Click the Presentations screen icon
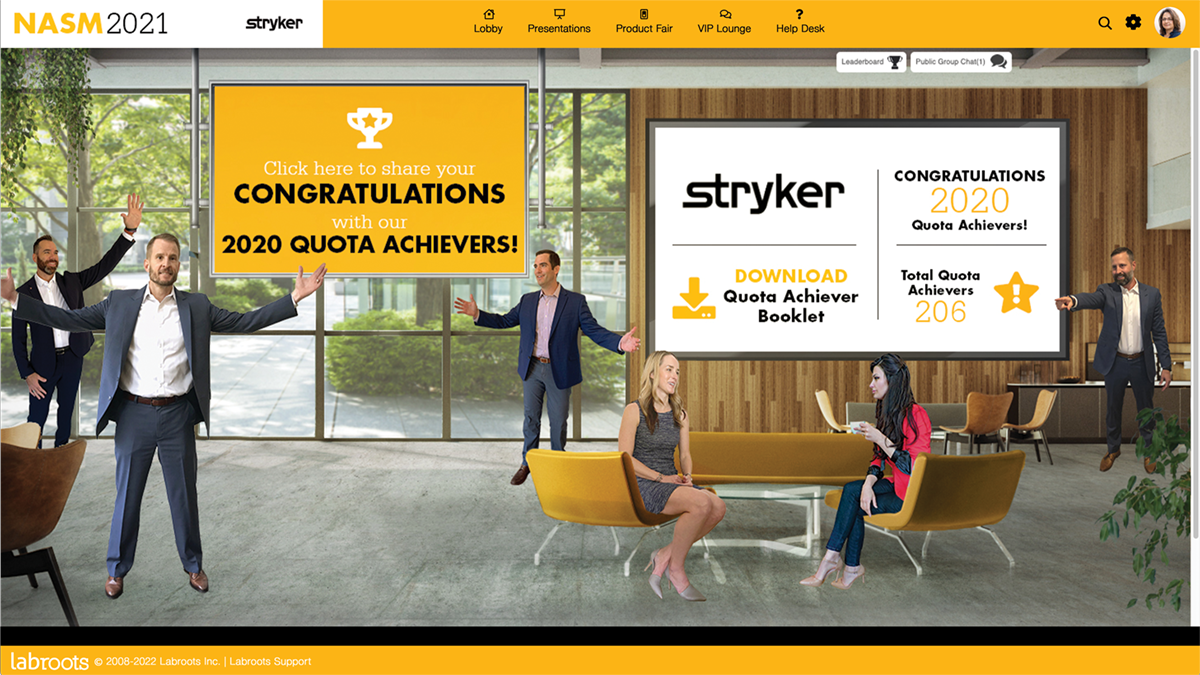The width and height of the screenshot is (1200, 675). coord(559,14)
